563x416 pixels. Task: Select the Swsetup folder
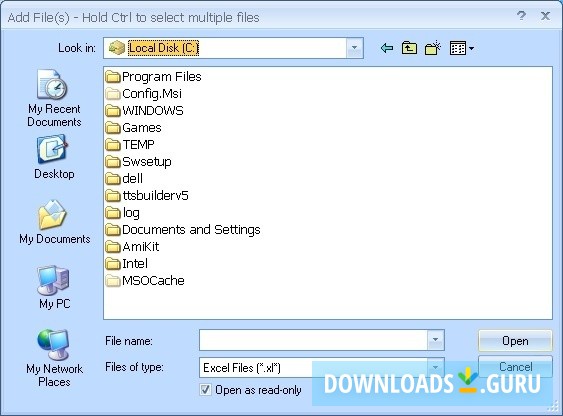139,162
